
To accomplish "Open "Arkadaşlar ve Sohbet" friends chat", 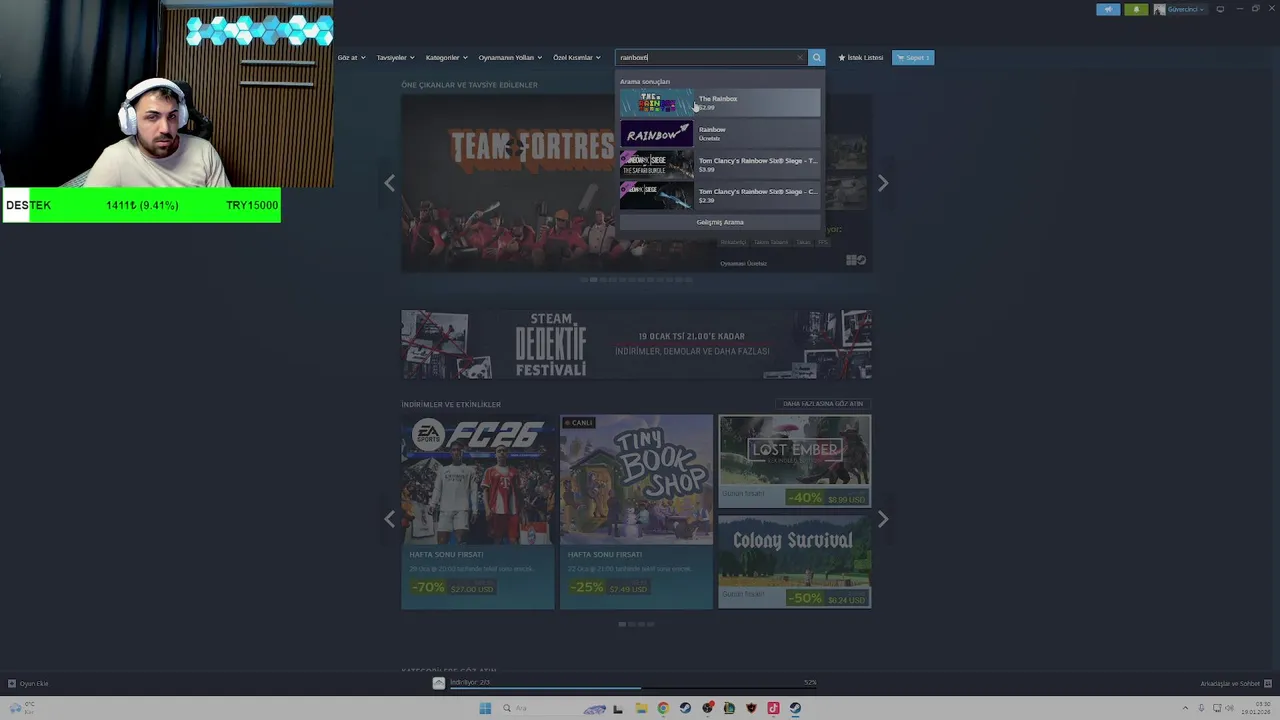I will point(1236,684).
